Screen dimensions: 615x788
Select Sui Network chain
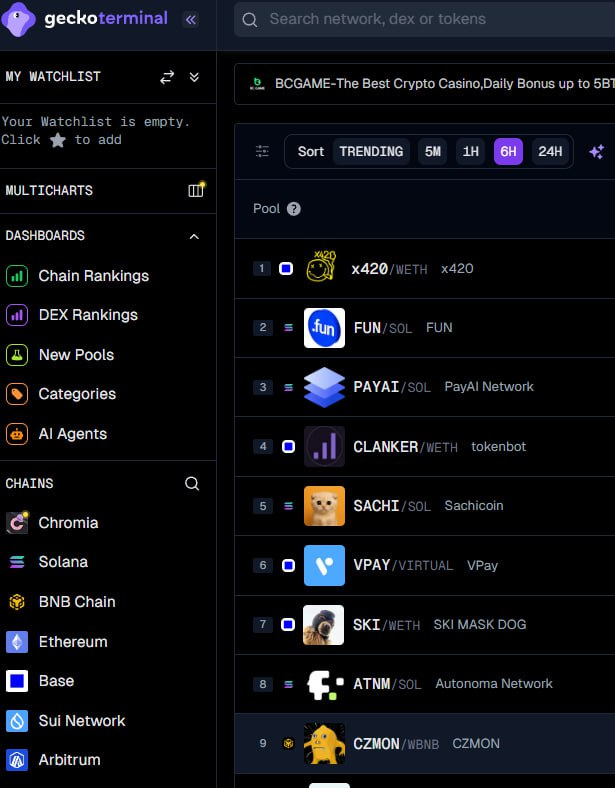point(82,721)
